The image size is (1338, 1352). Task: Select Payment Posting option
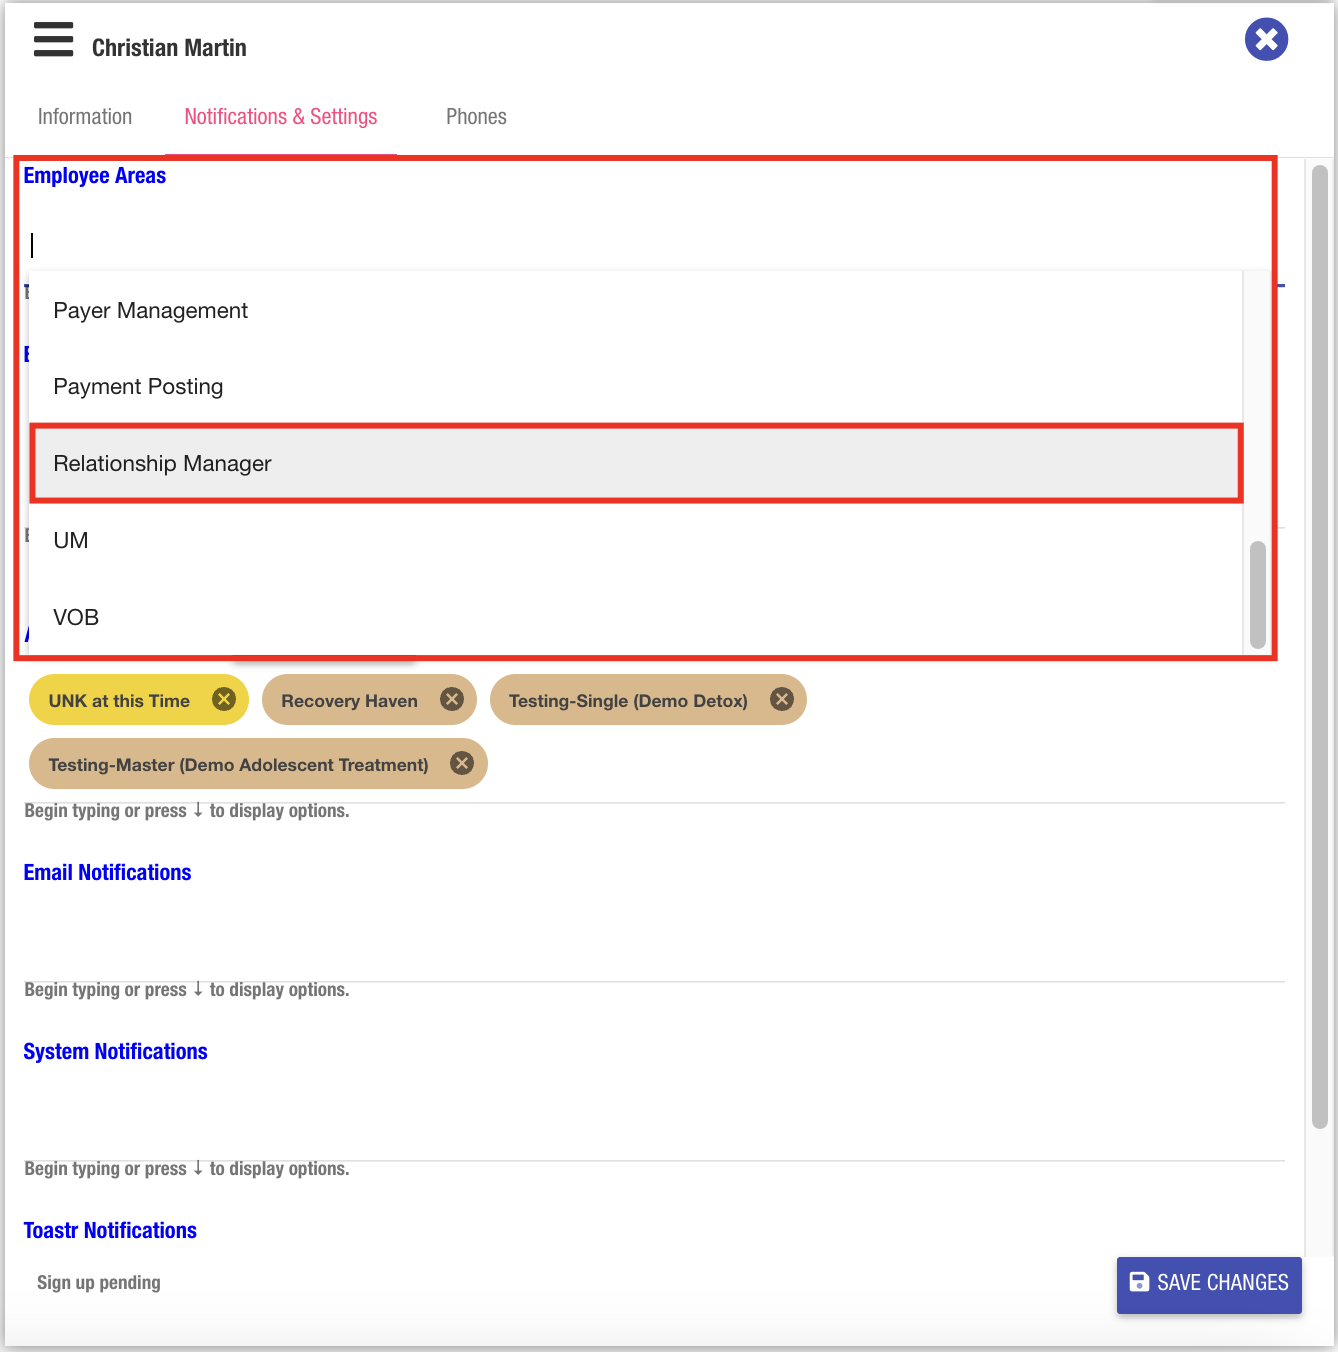click(139, 387)
